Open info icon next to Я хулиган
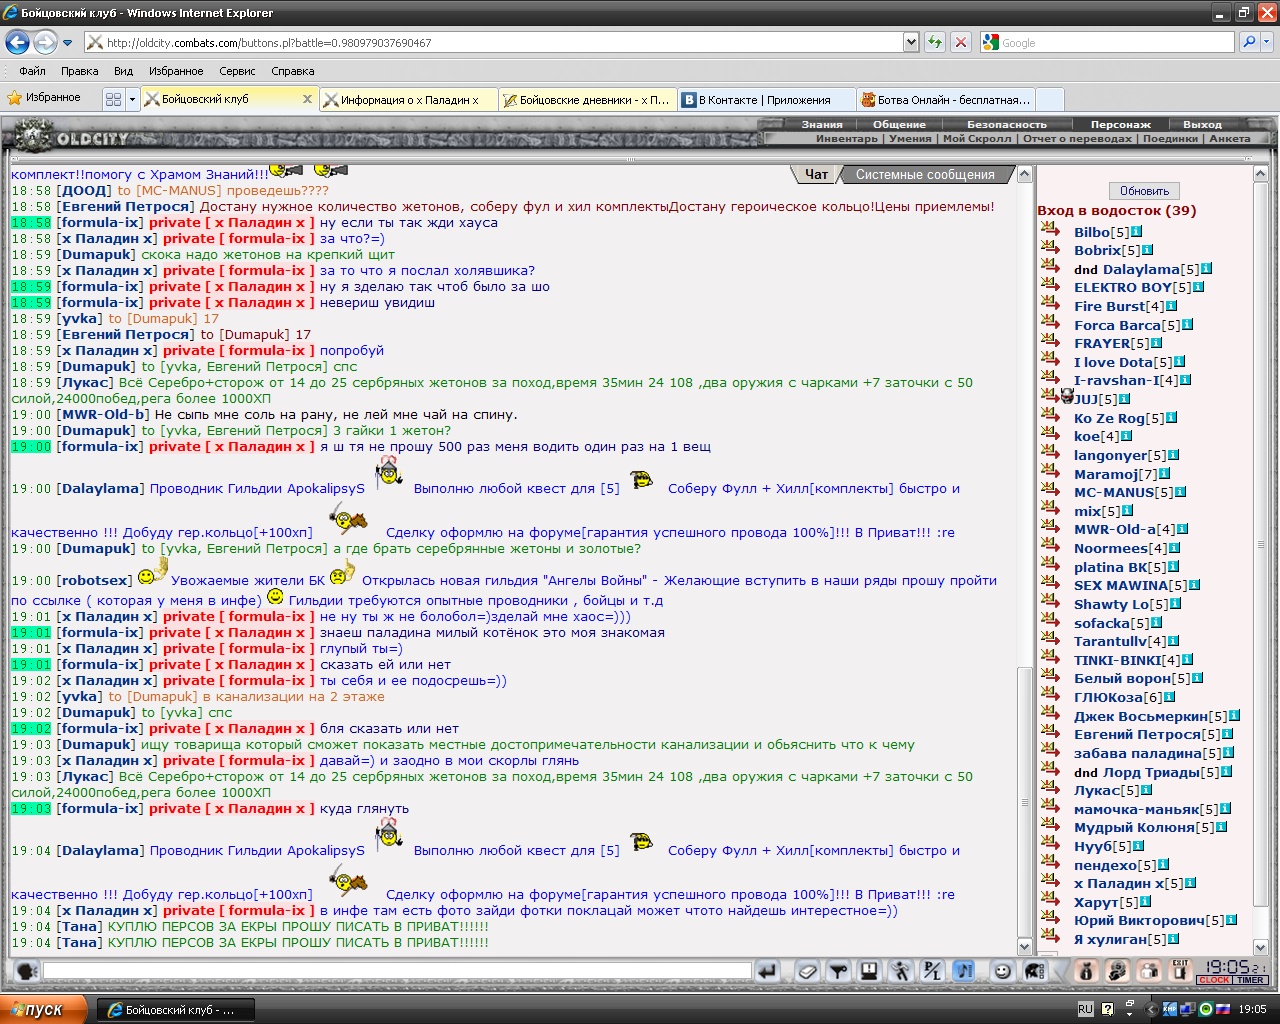The height and width of the screenshot is (1024, 1280). (x=1174, y=939)
